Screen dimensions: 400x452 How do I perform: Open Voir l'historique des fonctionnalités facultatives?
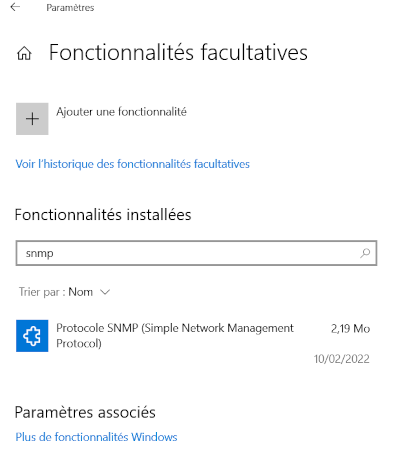(133, 164)
